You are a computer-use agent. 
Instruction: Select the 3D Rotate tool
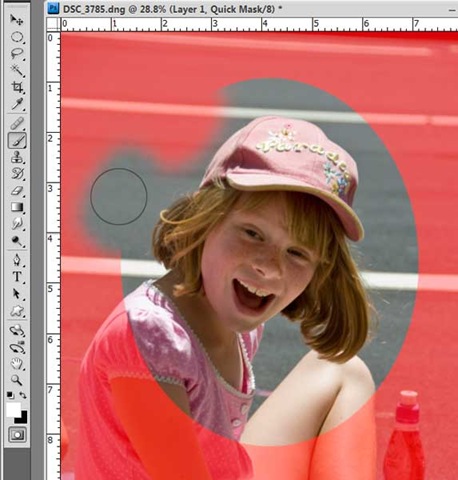[x=17, y=331]
